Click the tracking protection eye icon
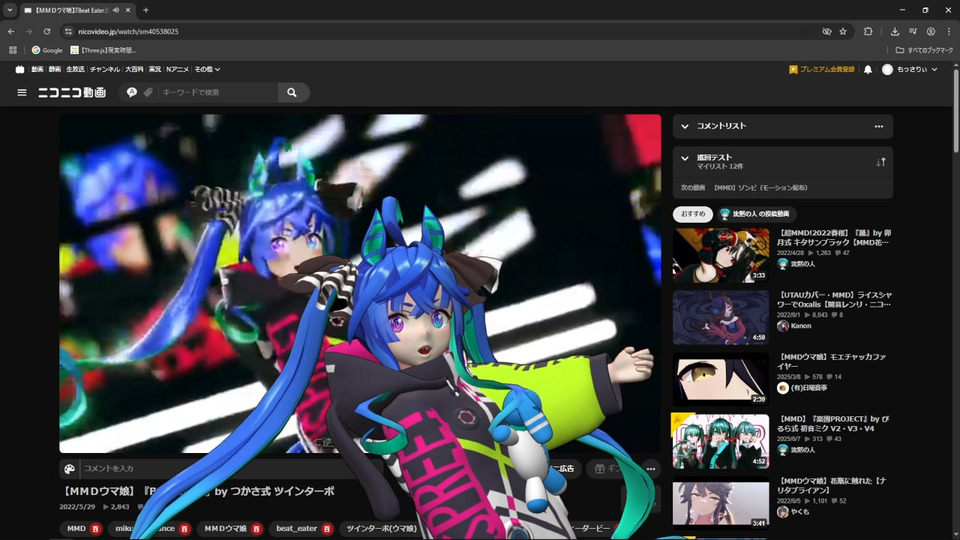 pyautogui.click(x=827, y=31)
